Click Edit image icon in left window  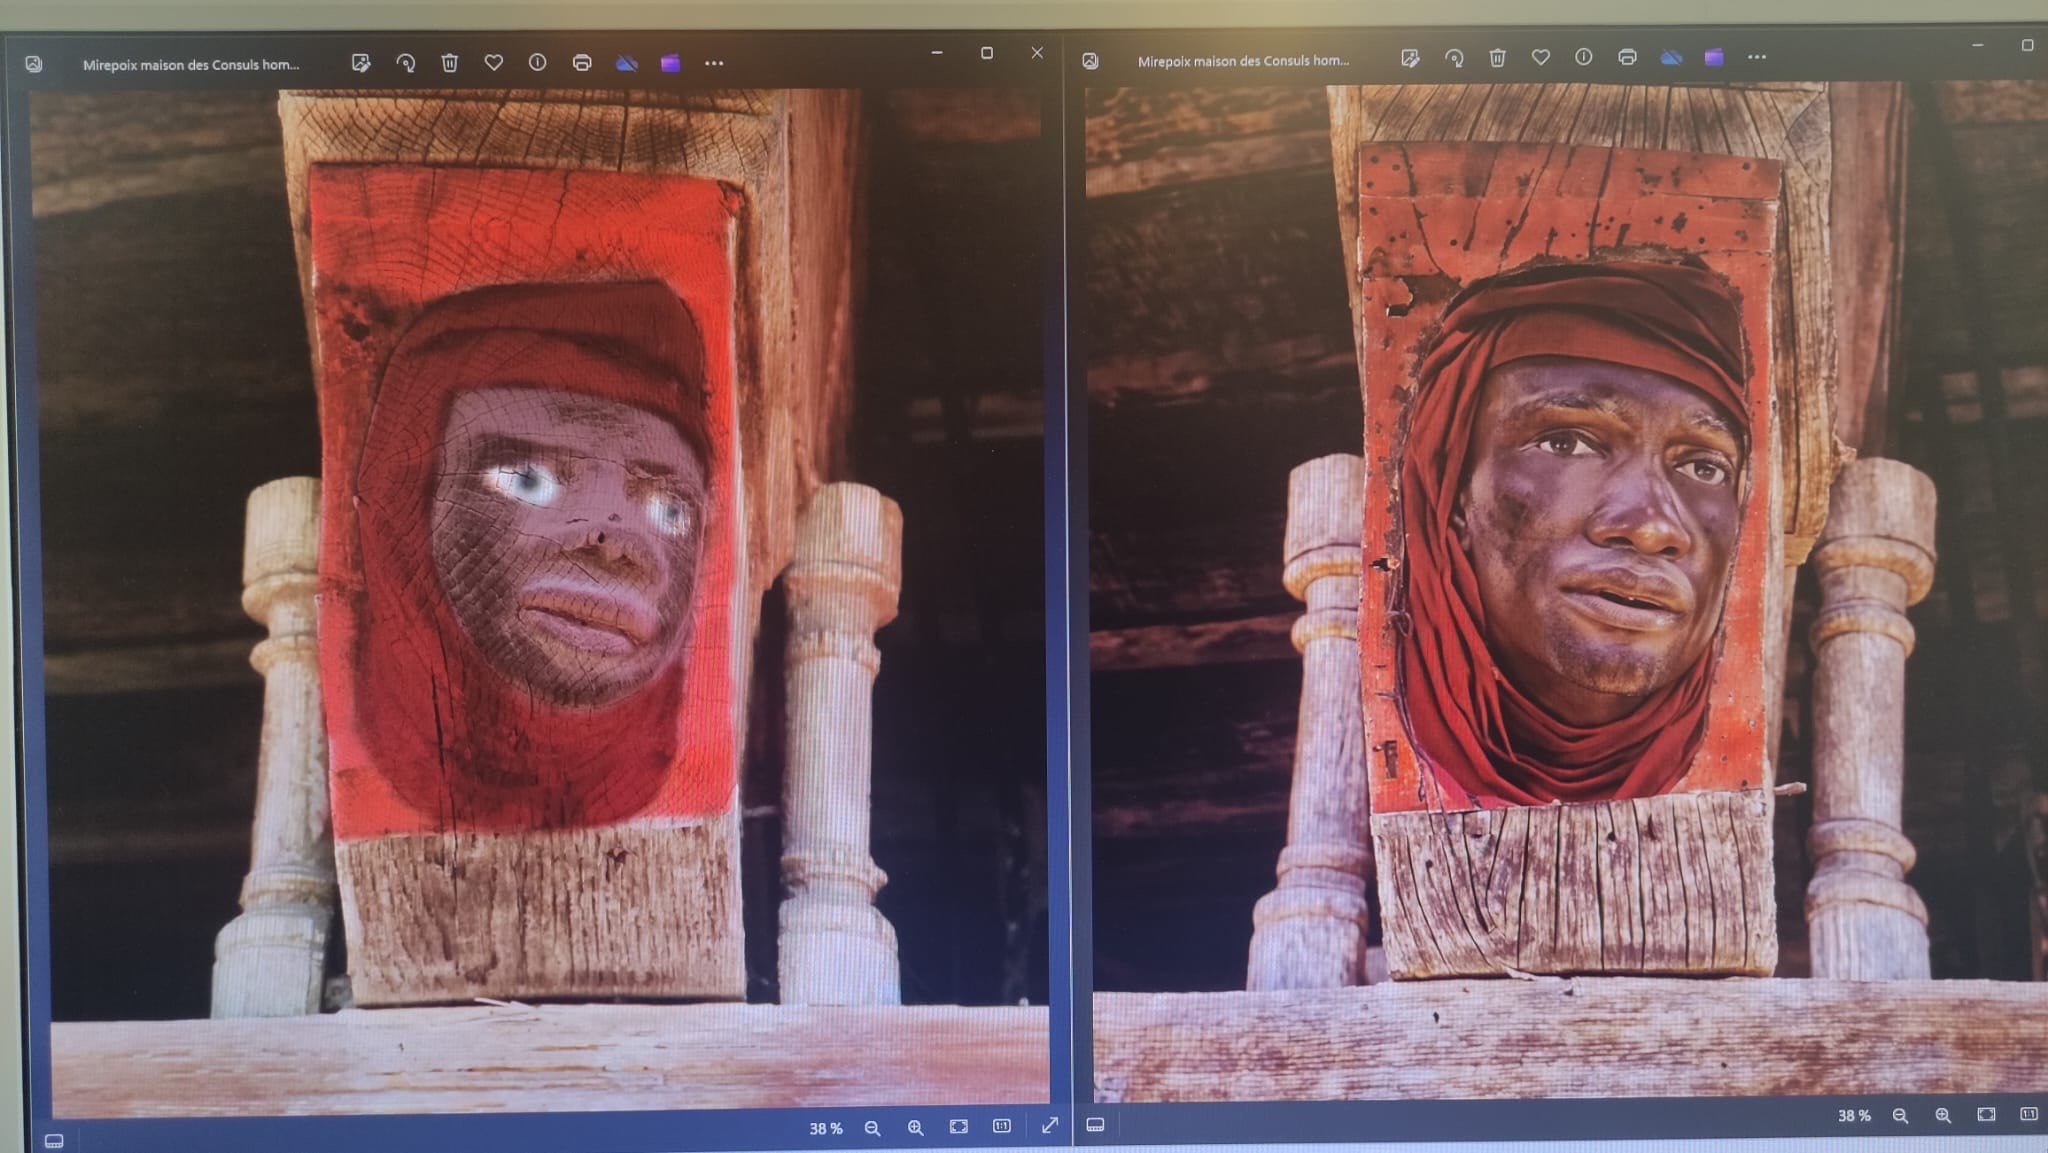pyautogui.click(x=361, y=63)
